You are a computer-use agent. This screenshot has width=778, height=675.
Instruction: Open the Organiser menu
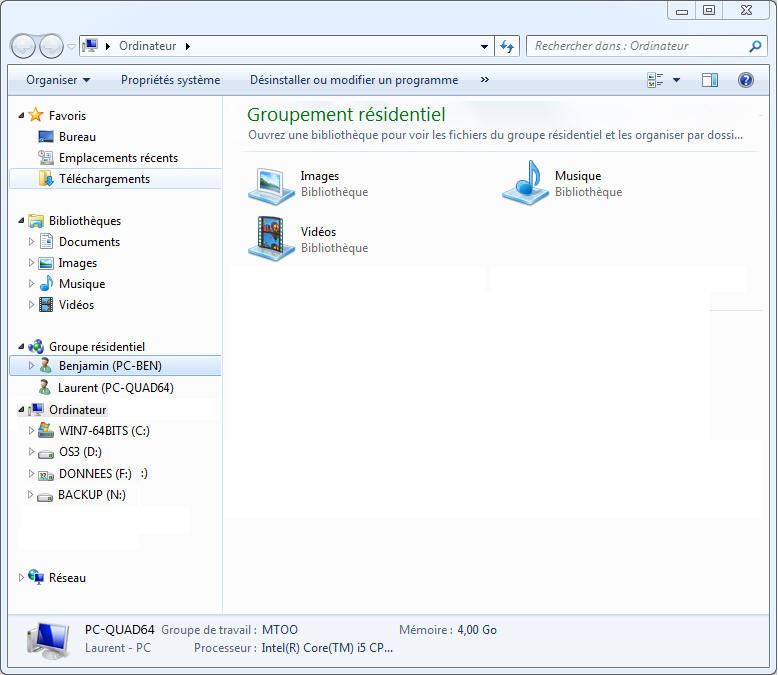pos(58,80)
